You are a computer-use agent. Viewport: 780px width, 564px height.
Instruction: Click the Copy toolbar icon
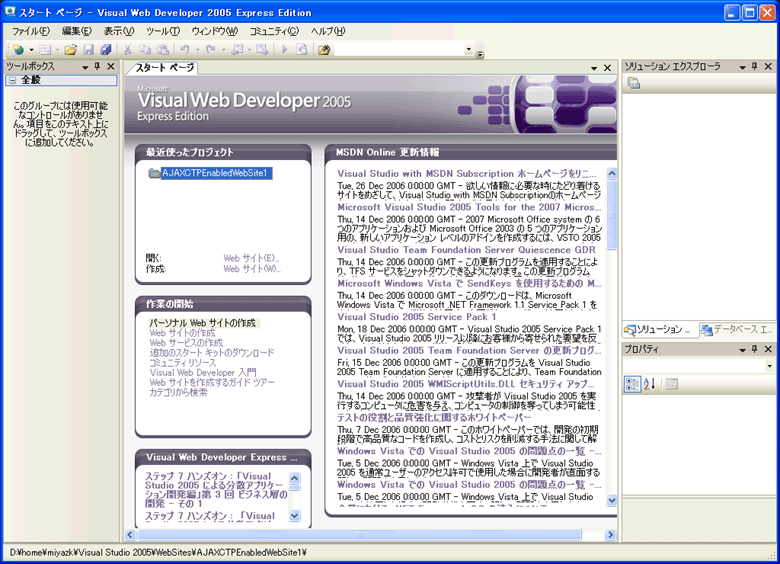coord(145,49)
